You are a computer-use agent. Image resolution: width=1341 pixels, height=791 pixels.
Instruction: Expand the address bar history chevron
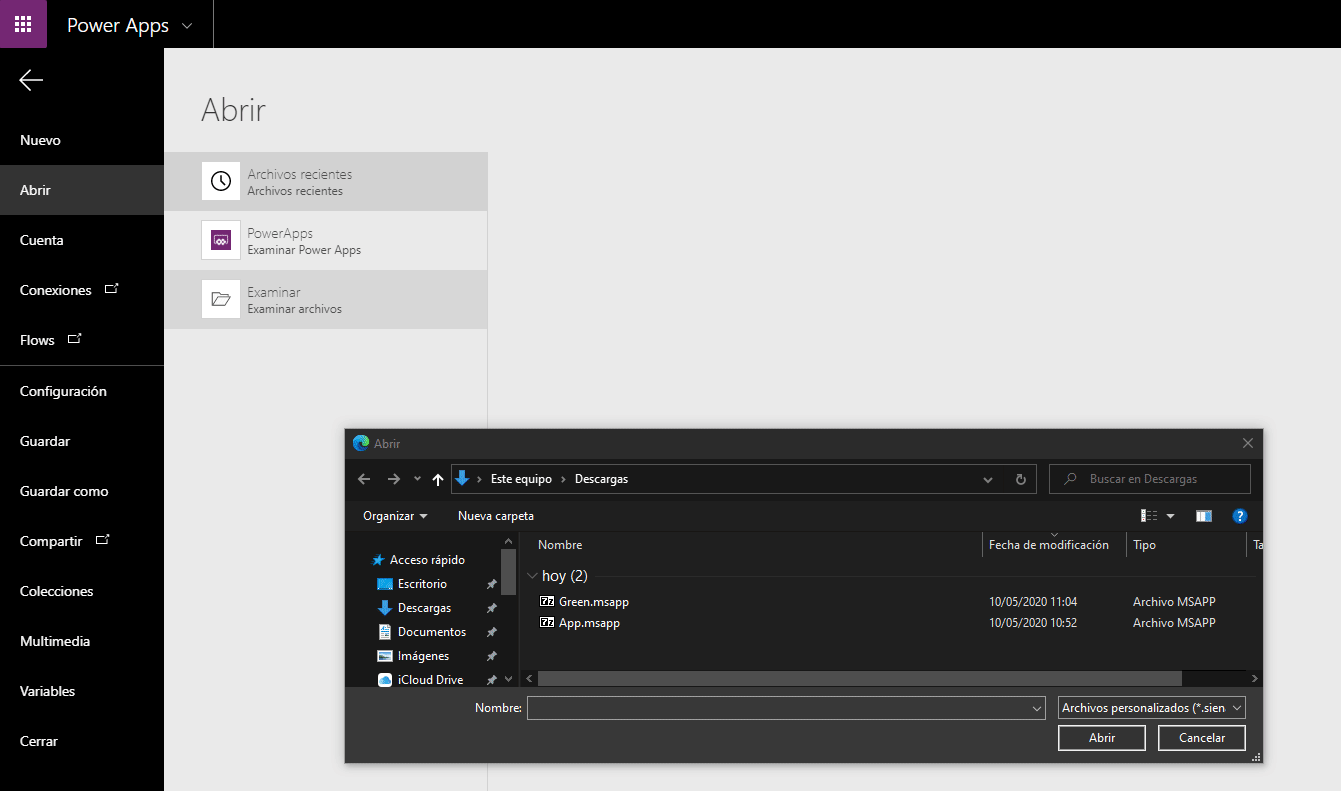988,479
